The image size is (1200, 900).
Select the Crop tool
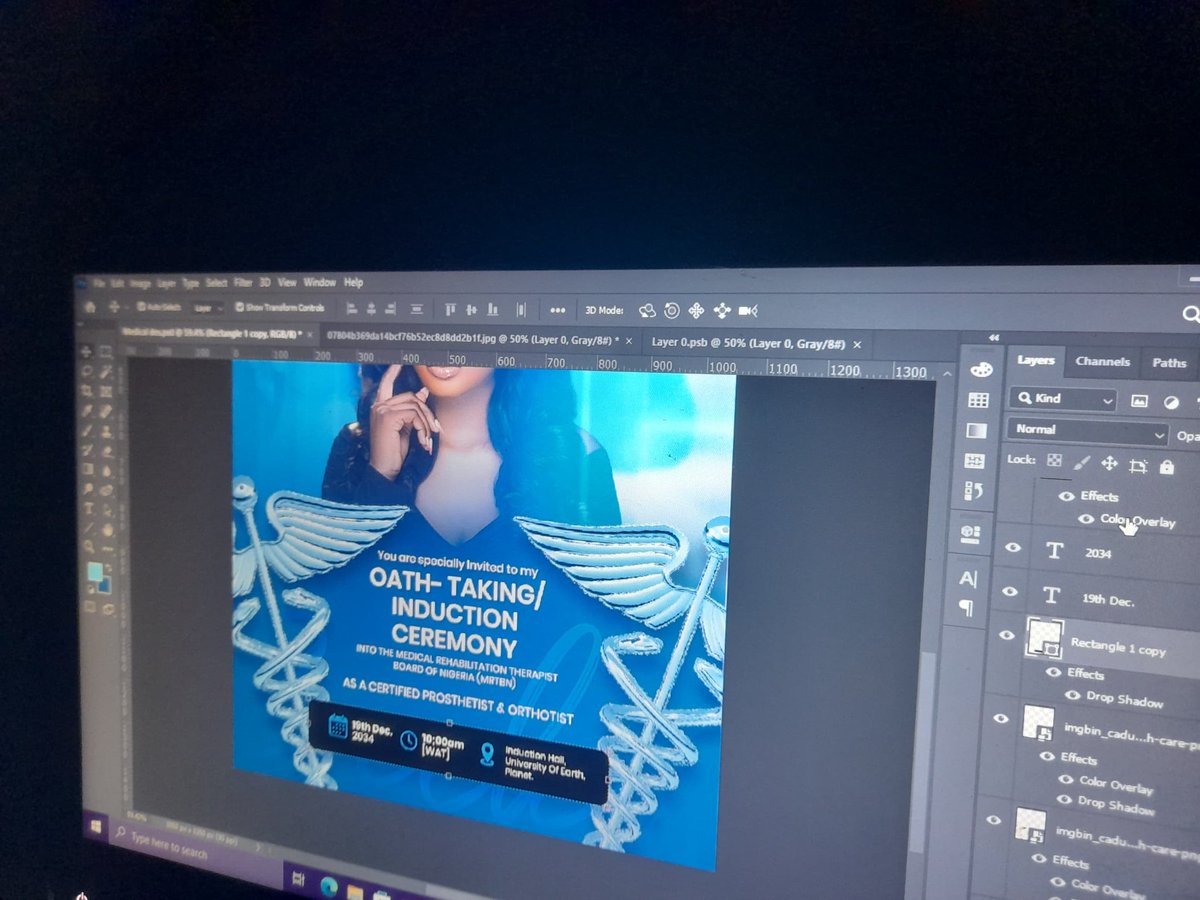[x=86, y=391]
